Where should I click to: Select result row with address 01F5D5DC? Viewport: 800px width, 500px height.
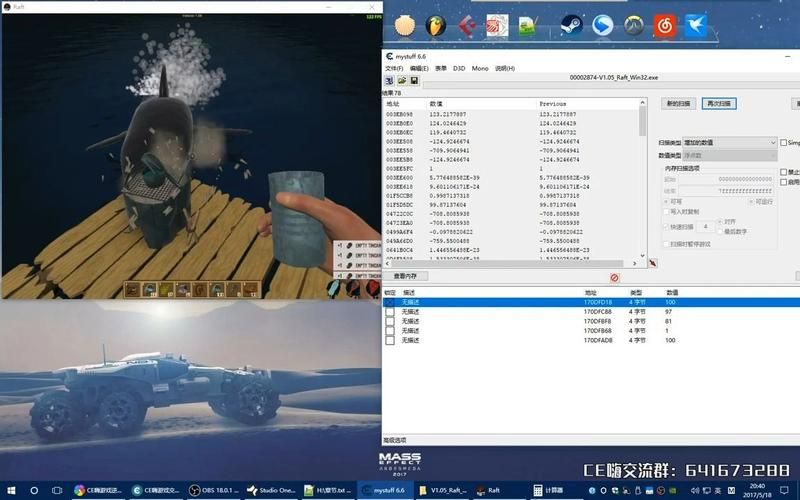pyautogui.click(x=511, y=205)
